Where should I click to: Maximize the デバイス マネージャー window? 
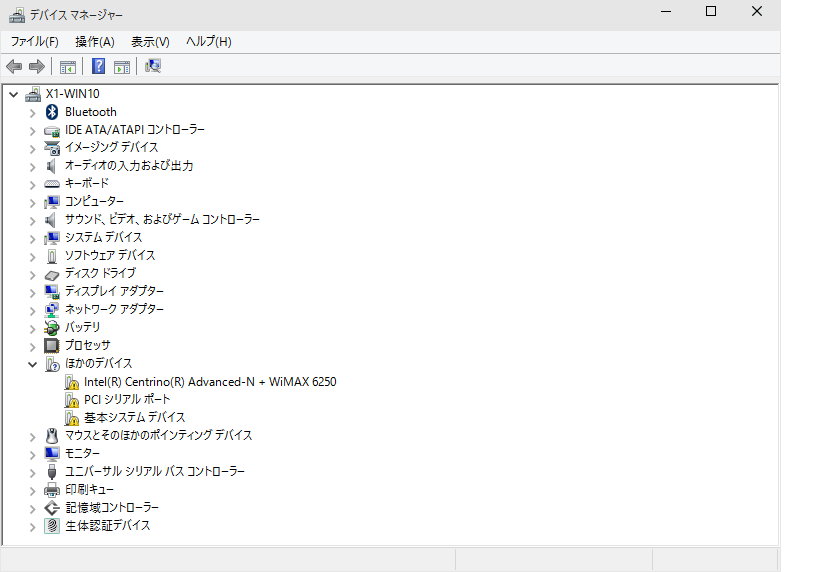pyautogui.click(x=711, y=11)
